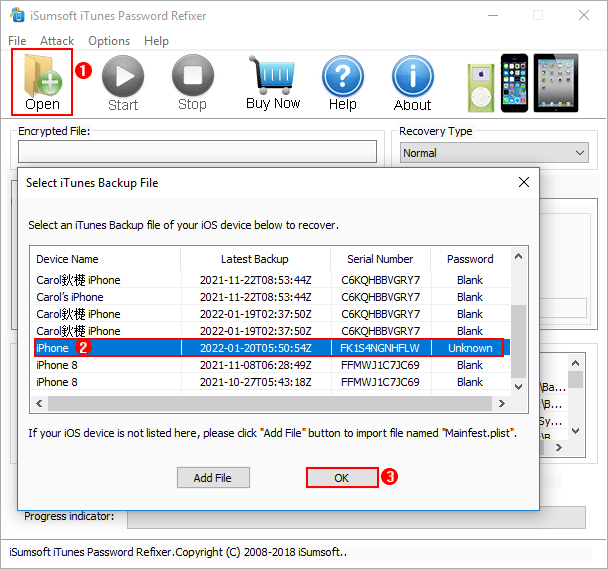This screenshot has height=569, width=608.
Task: Open the File menu
Action: click(17, 41)
